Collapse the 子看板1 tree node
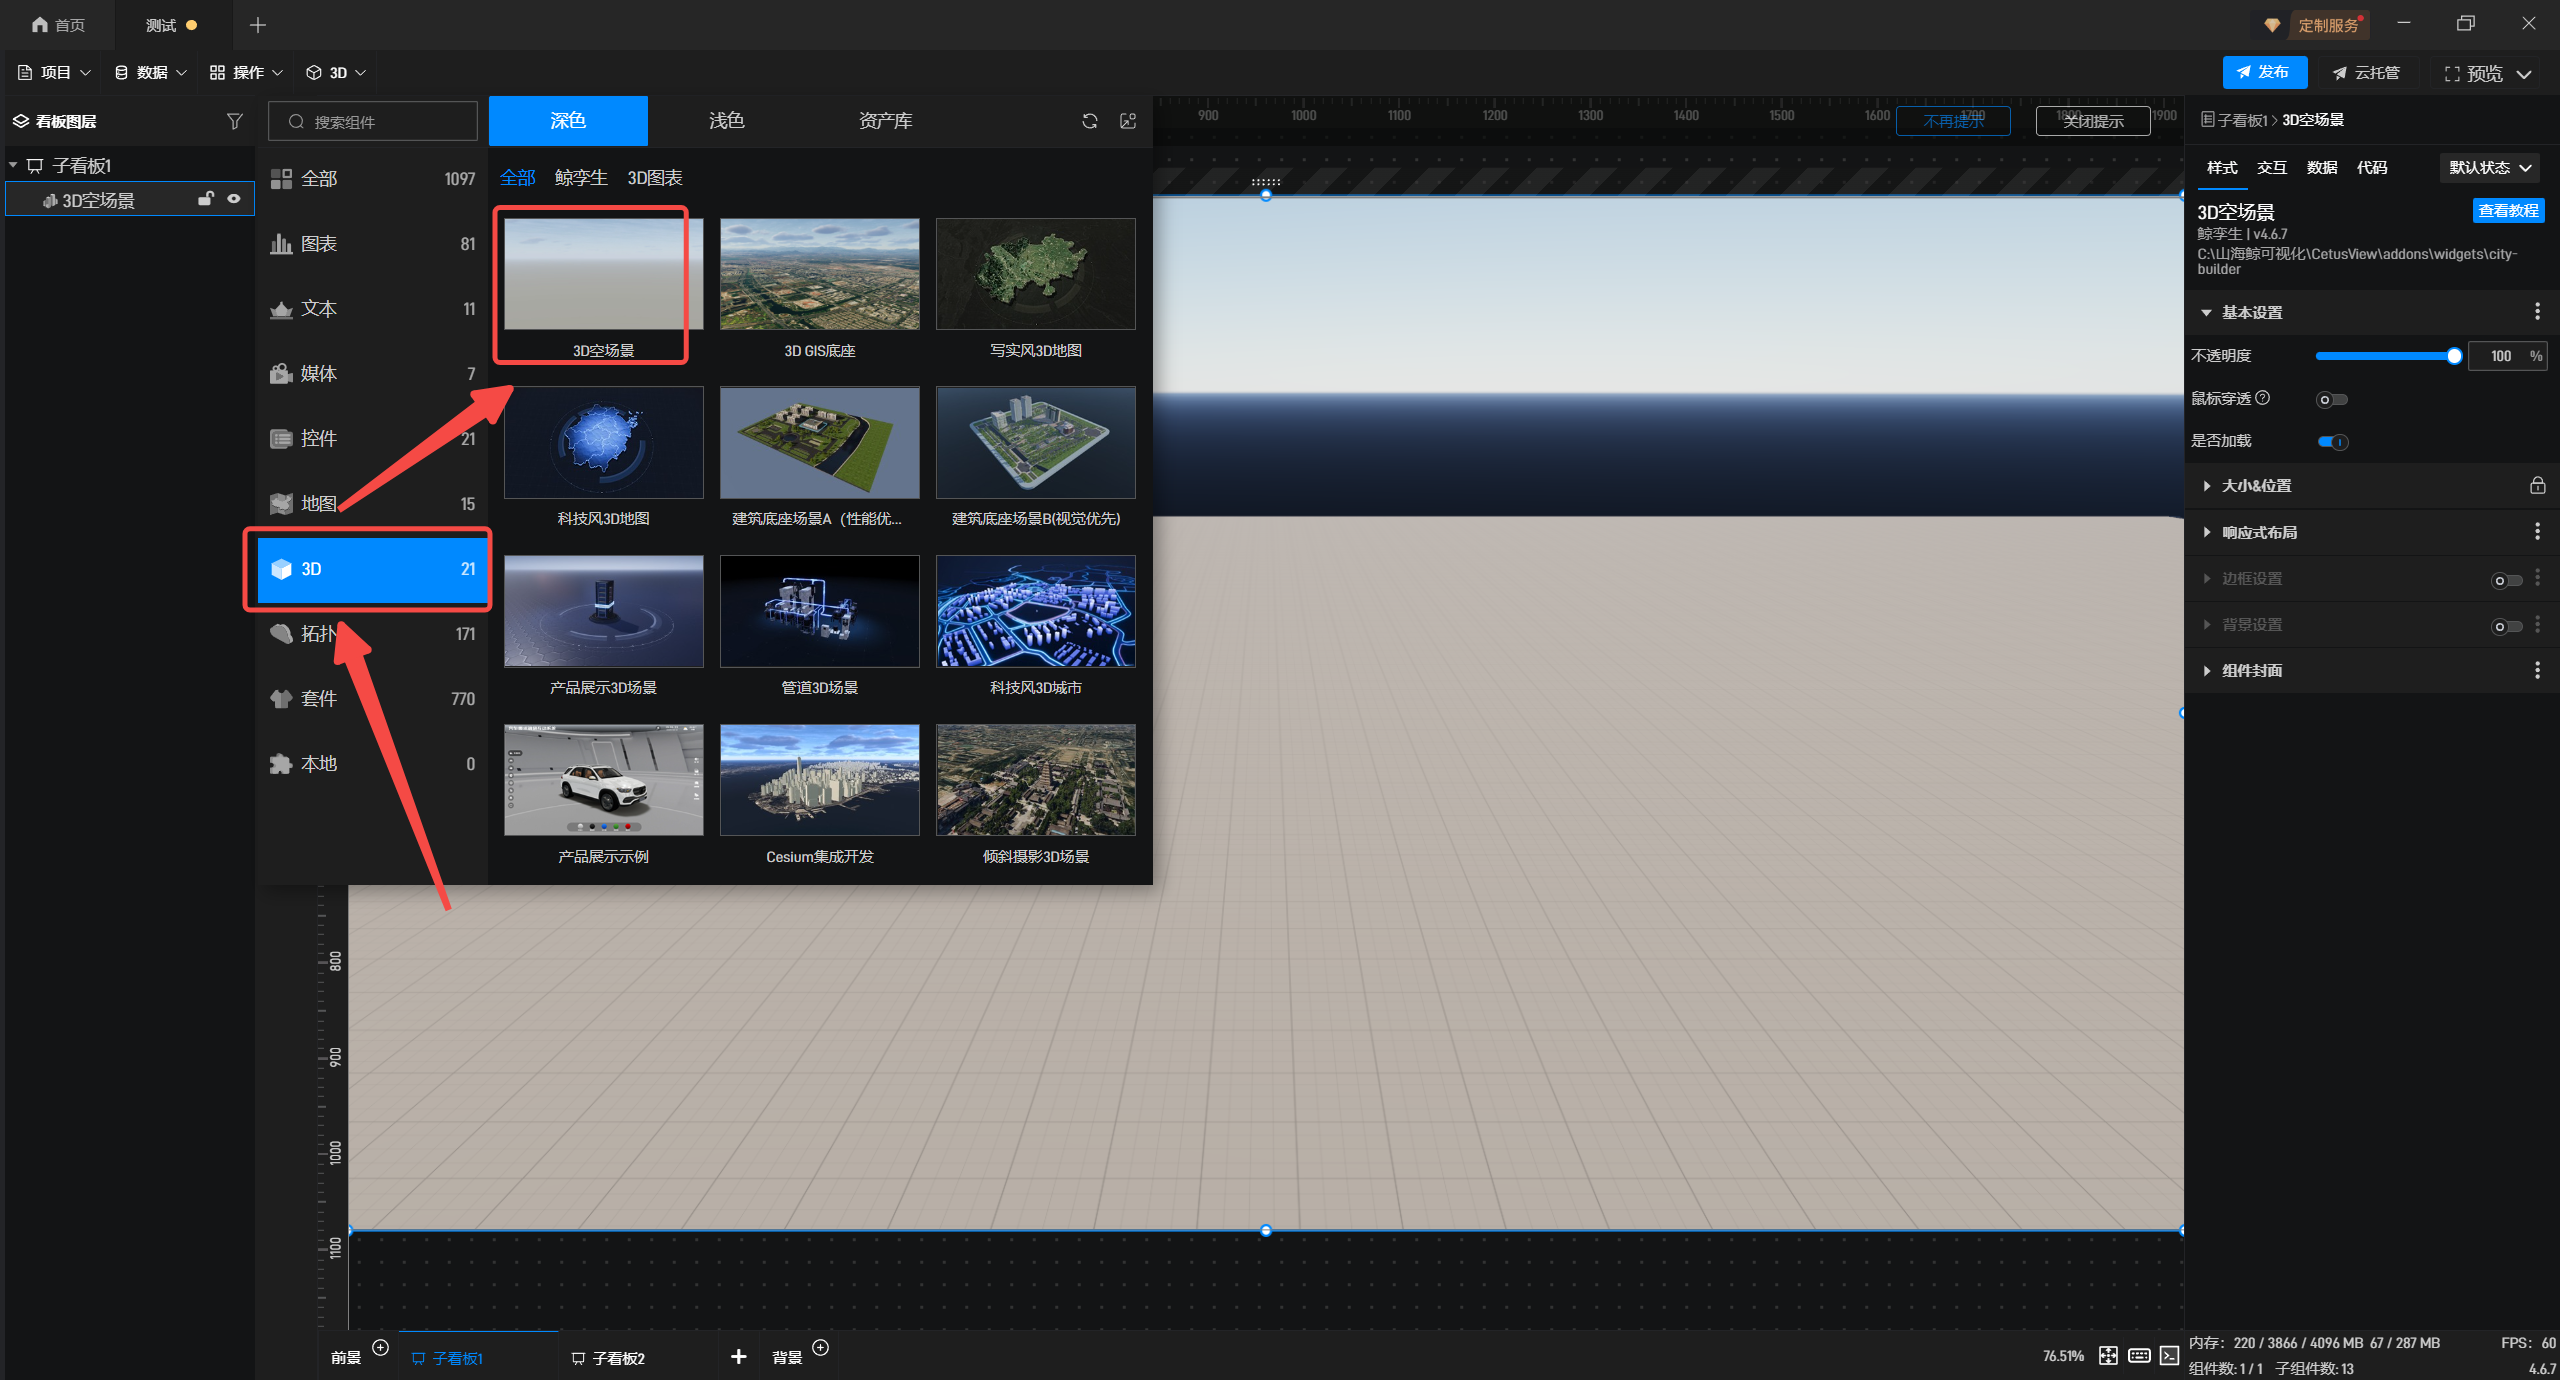2560x1380 pixels. (x=13, y=165)
